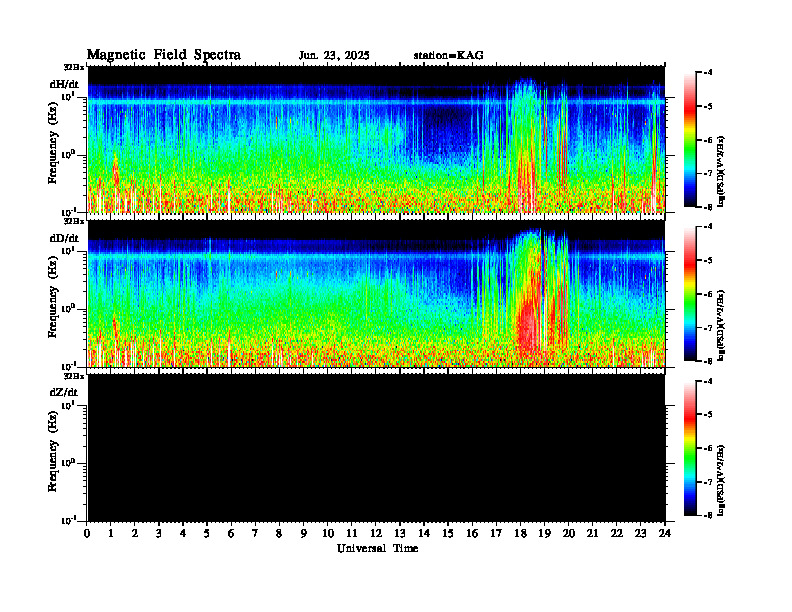
Task: Click the hour 19 tick label
Action: (x=544, y=533)
